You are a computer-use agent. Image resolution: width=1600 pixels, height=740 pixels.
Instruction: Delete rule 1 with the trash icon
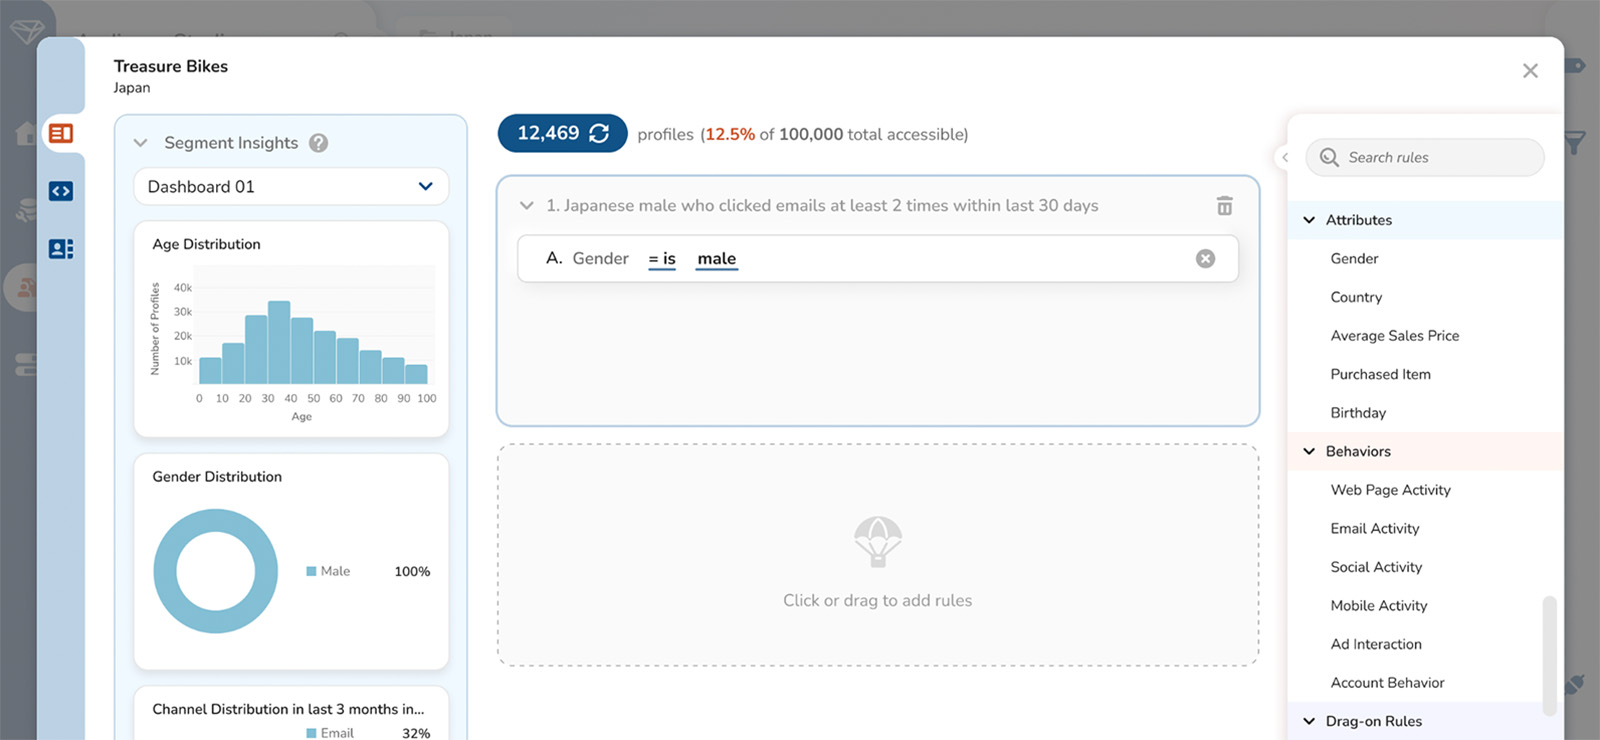(x=1224, y=205)
